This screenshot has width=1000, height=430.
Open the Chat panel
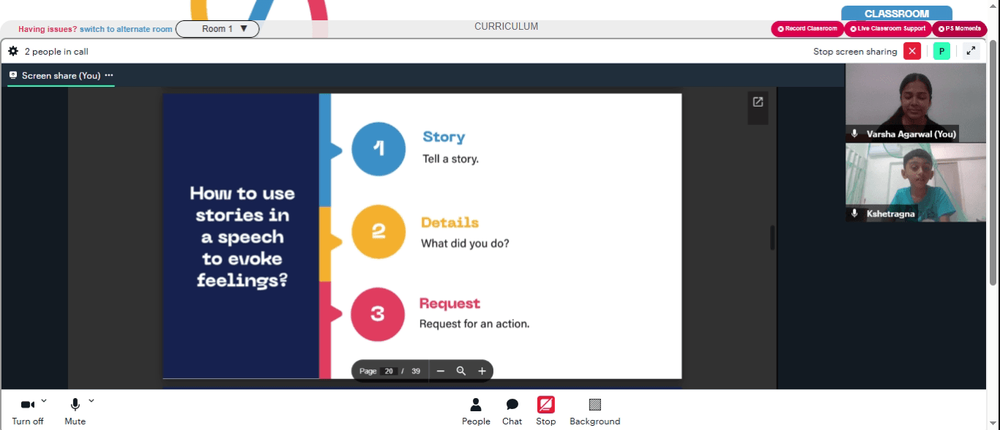click(x=512, y=411)
